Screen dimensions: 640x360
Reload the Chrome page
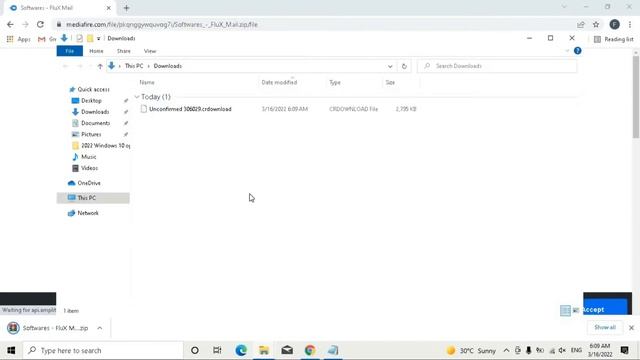pyautogui.click(x=40, y=24)
